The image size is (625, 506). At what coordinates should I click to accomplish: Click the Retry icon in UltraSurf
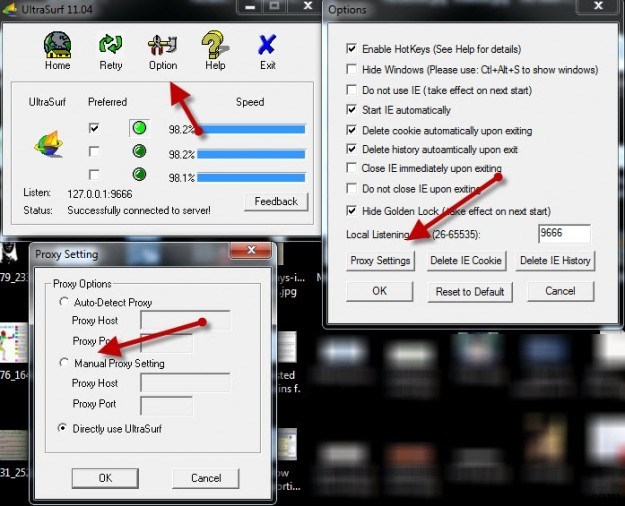point(110,50)
